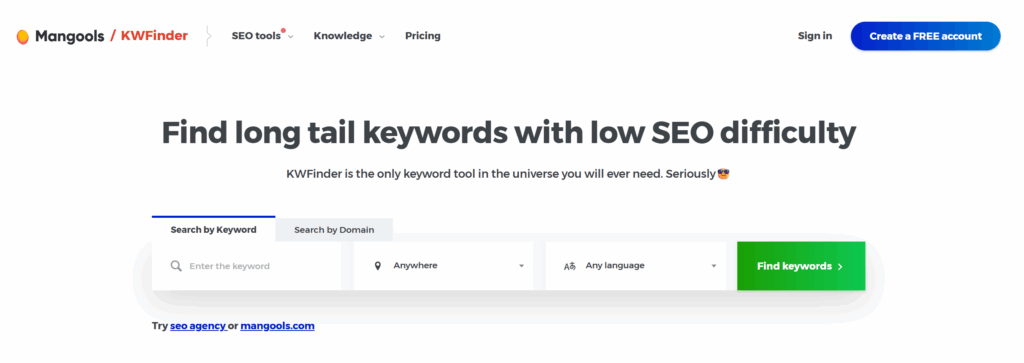Switch to Search by Keyword tab
This screenshot has height=363, width=1024.
point(214,229)
